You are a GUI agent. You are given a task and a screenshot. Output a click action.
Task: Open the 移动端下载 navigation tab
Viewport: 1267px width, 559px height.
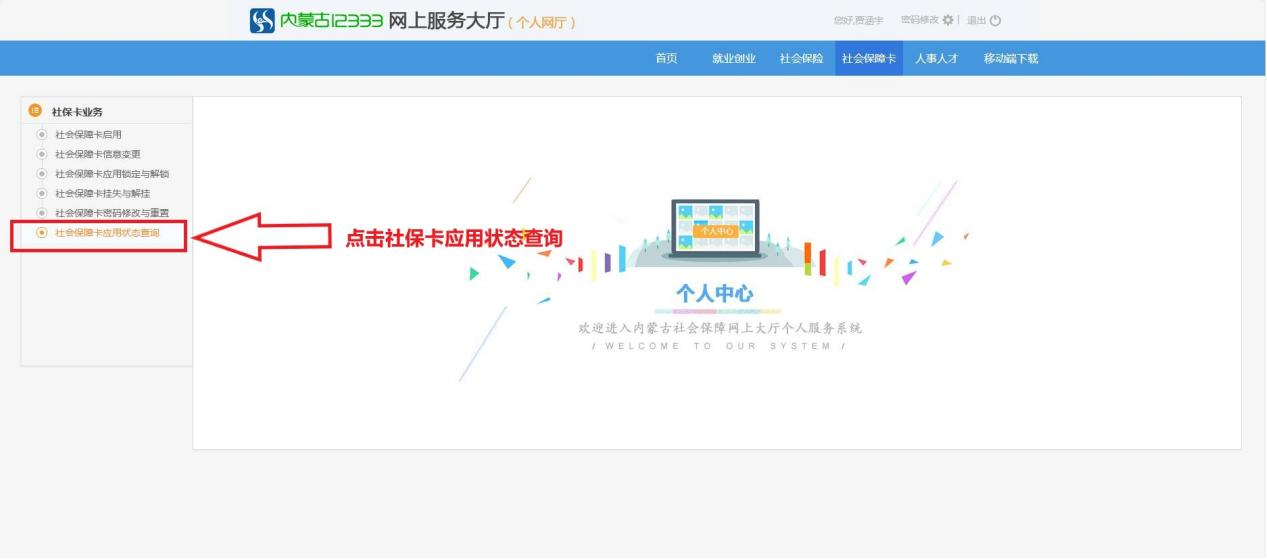tap(1010, 58)
